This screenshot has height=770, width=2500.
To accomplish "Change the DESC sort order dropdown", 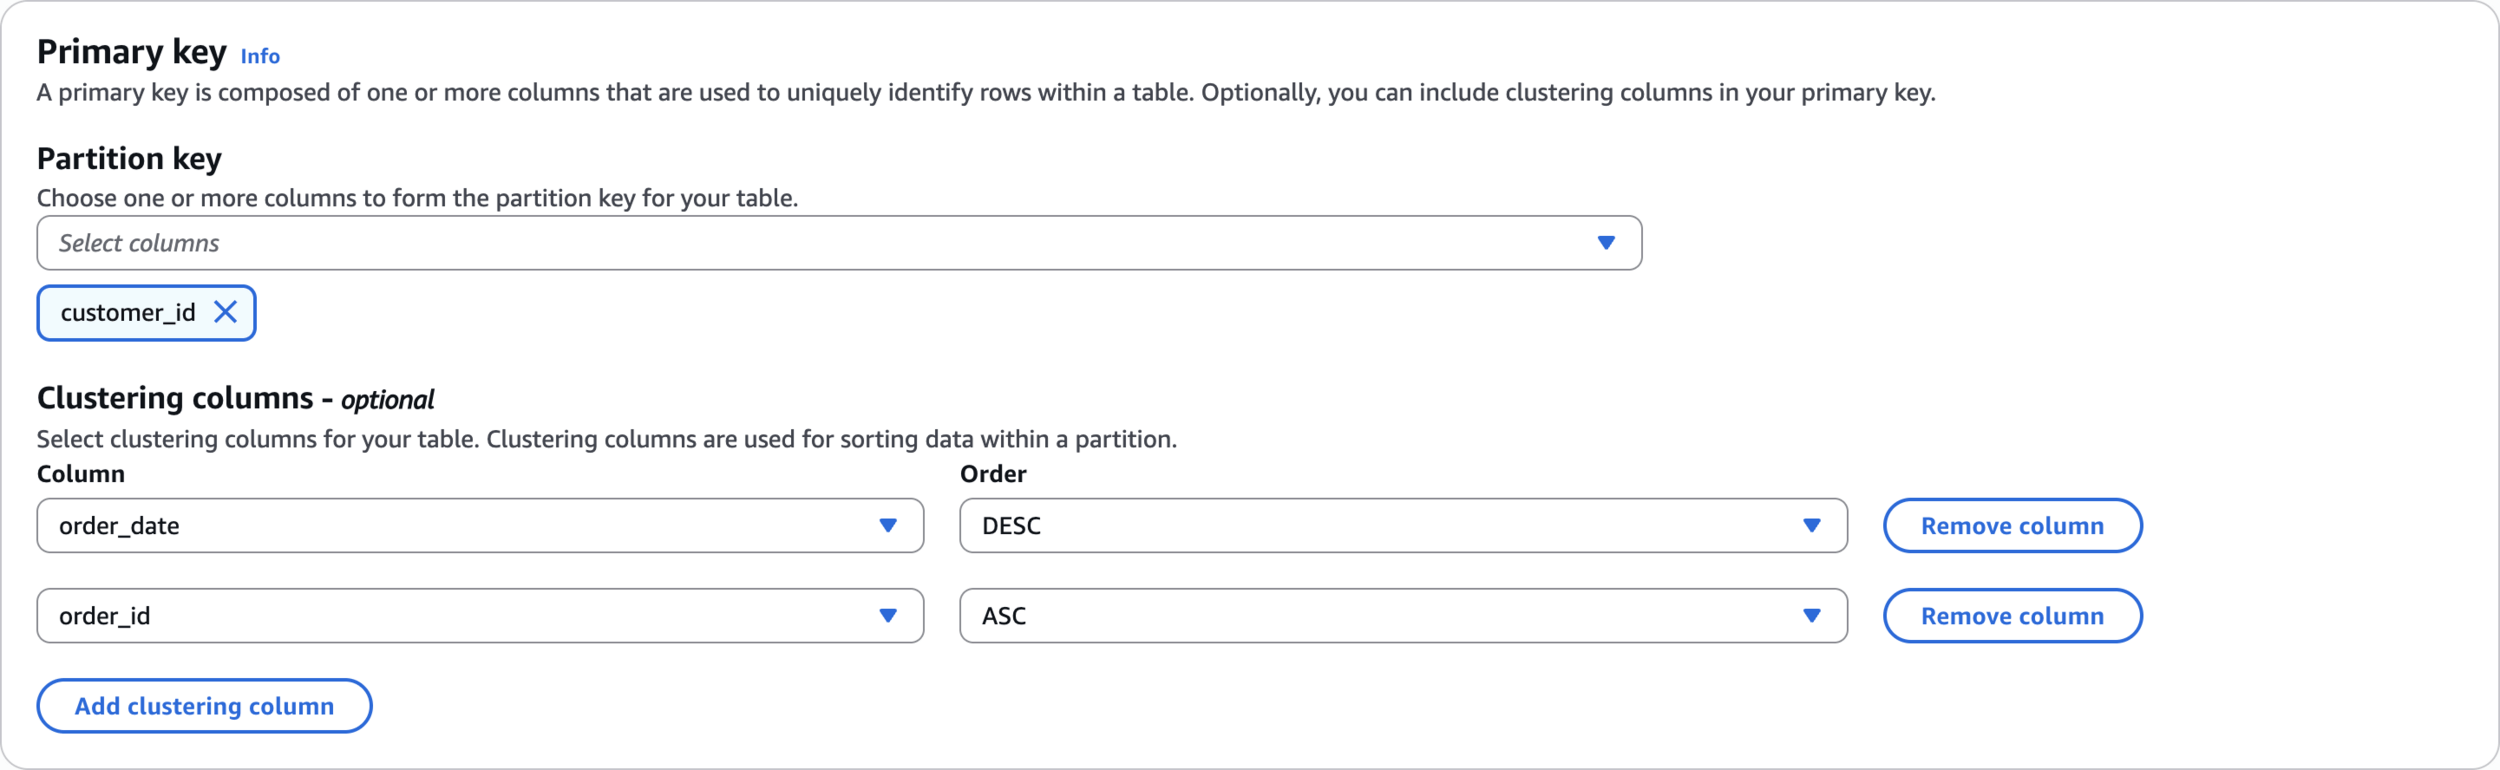I will 1380,526.
